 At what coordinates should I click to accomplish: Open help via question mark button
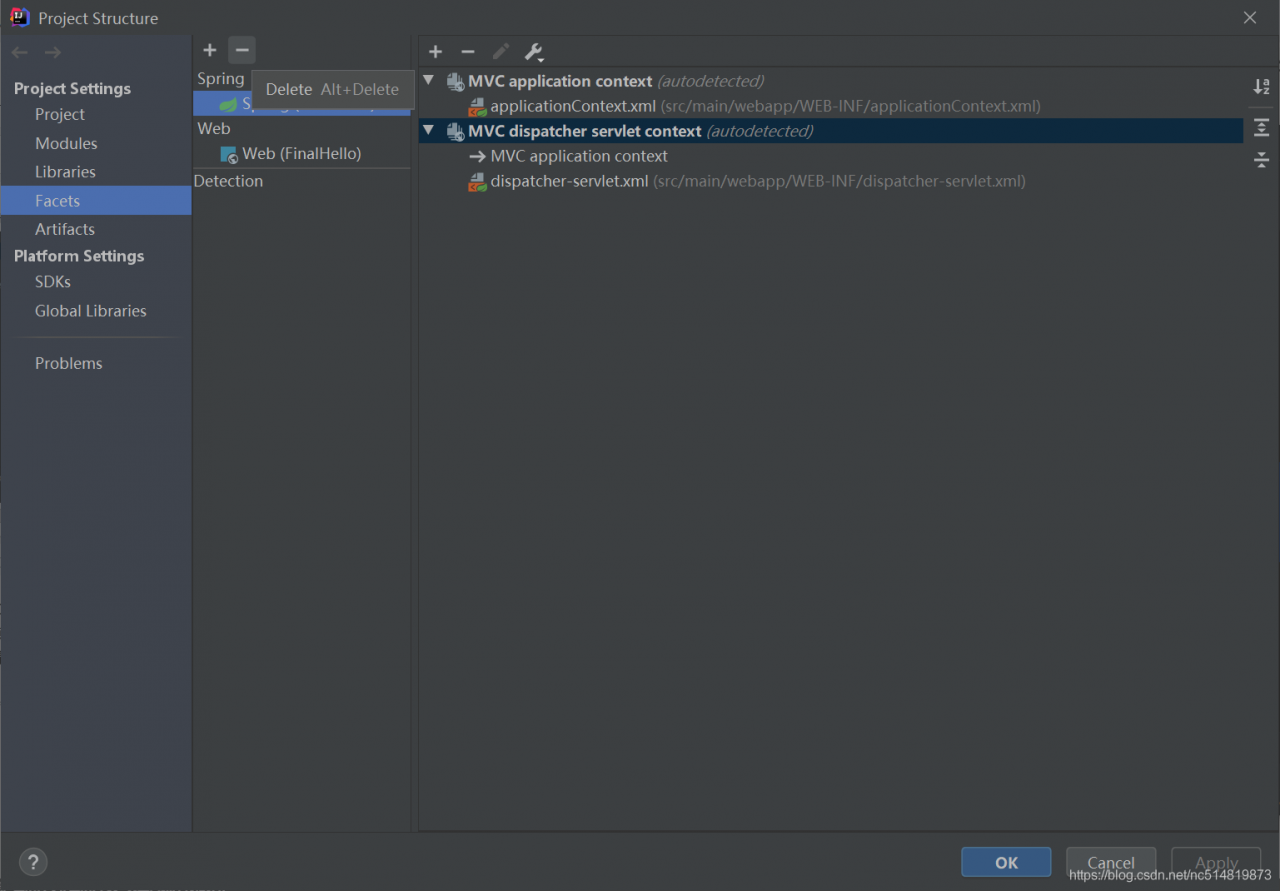[33, 861]
